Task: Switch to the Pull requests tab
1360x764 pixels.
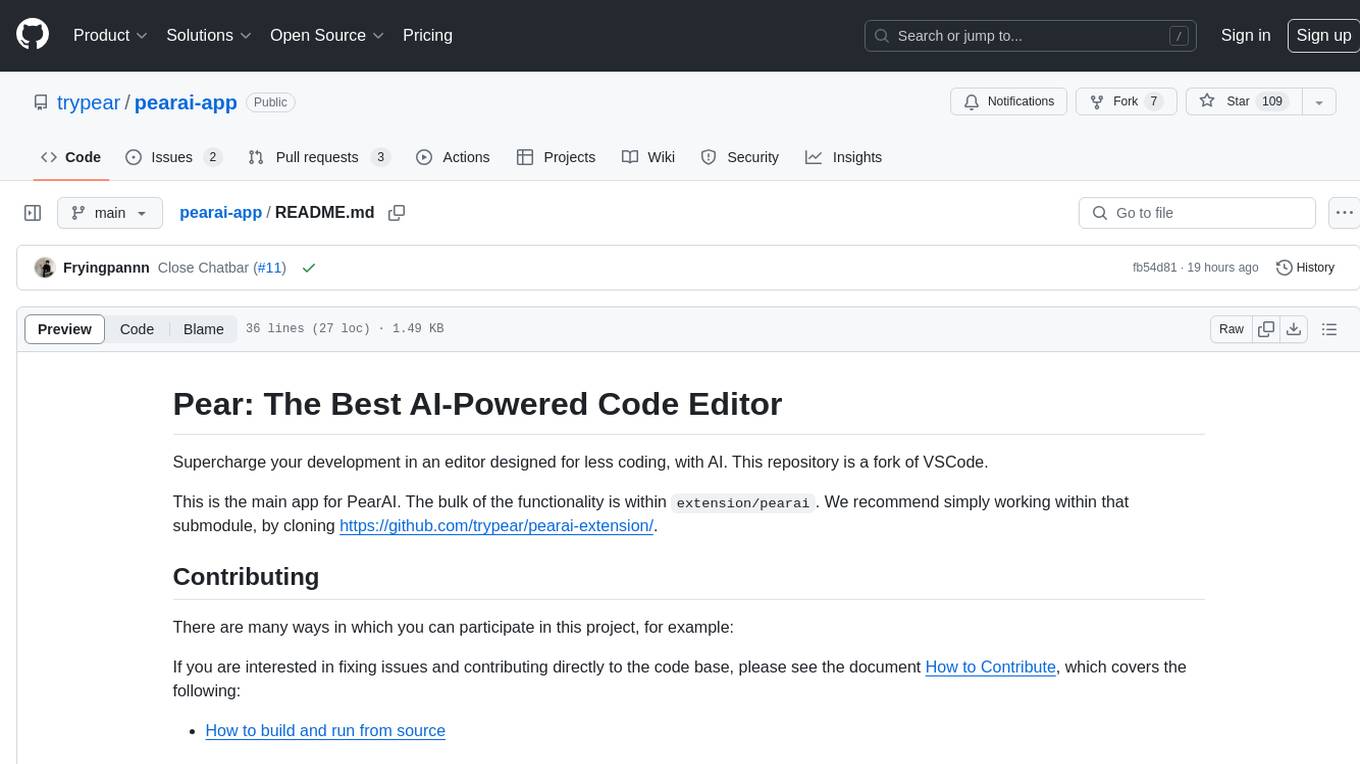Action: click(x=318, y=157)
